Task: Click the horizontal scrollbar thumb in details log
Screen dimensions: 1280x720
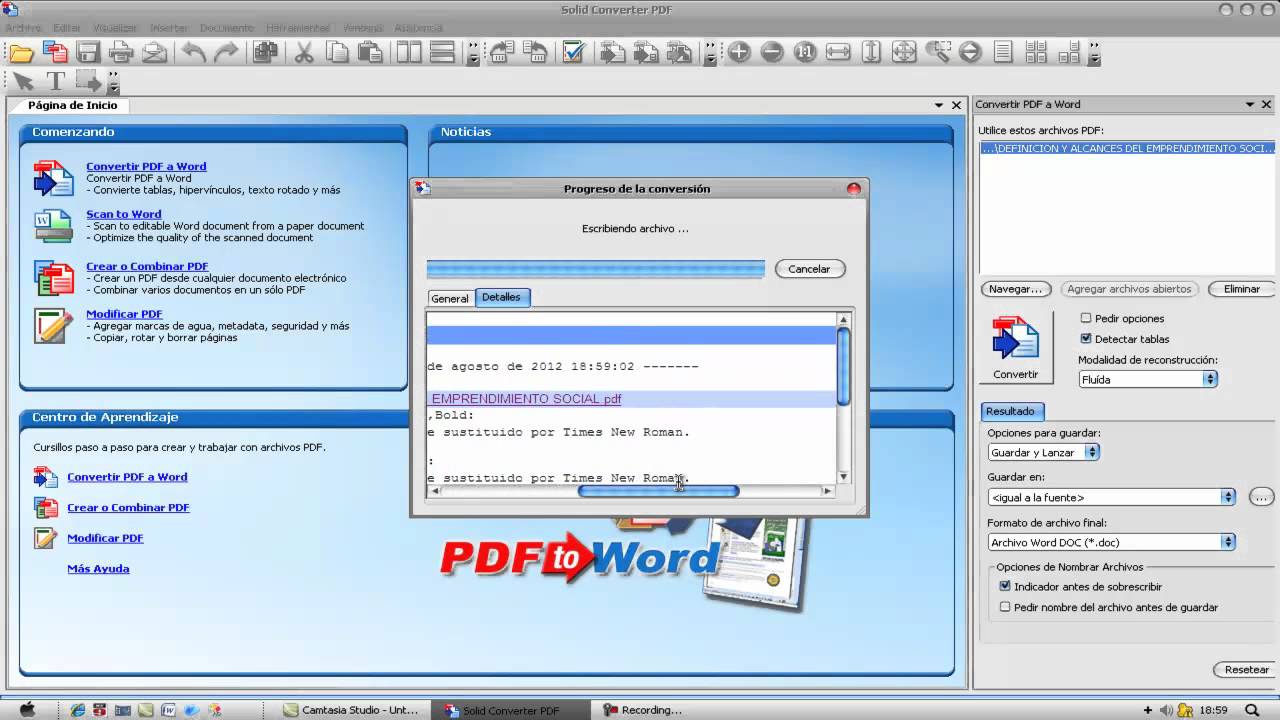Action: pyautogui.click(x=659, y=491)
